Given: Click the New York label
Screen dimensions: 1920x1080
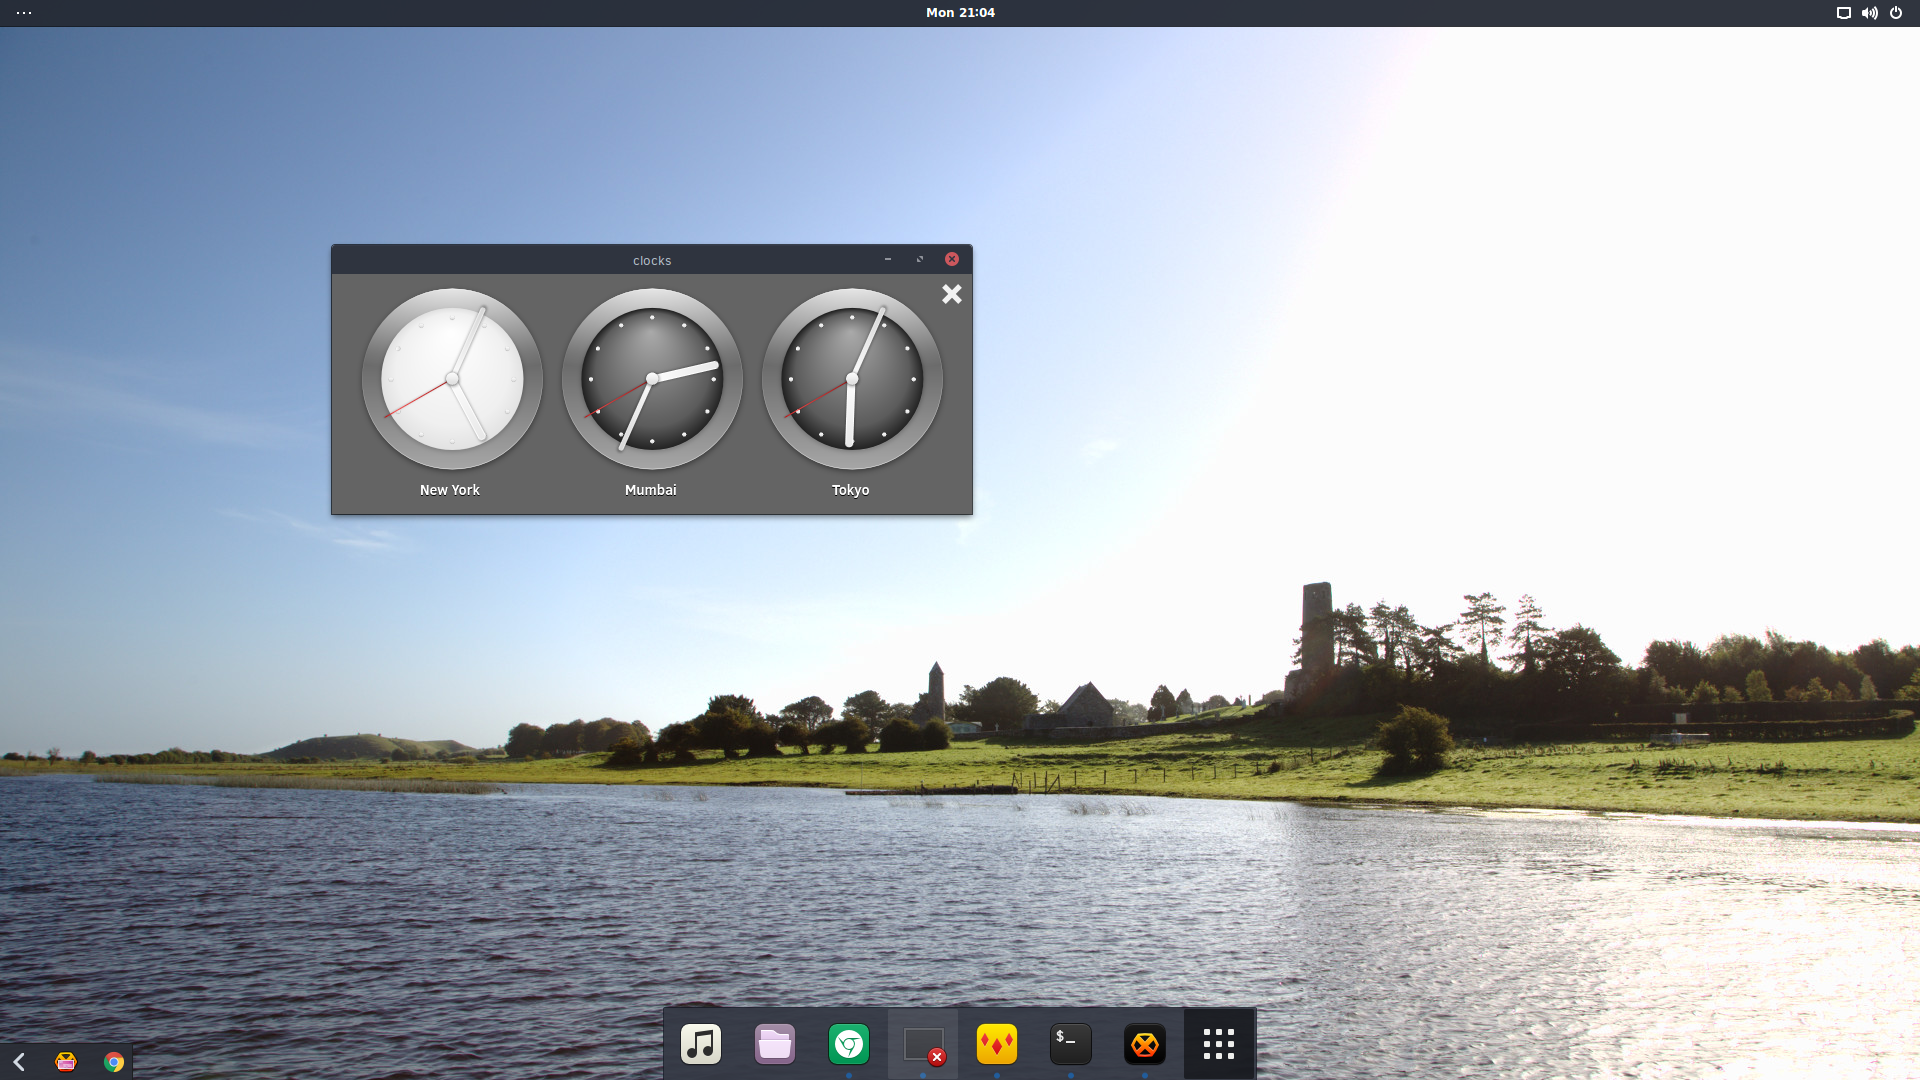Looking at the screenshot, I should pos(450,490).
